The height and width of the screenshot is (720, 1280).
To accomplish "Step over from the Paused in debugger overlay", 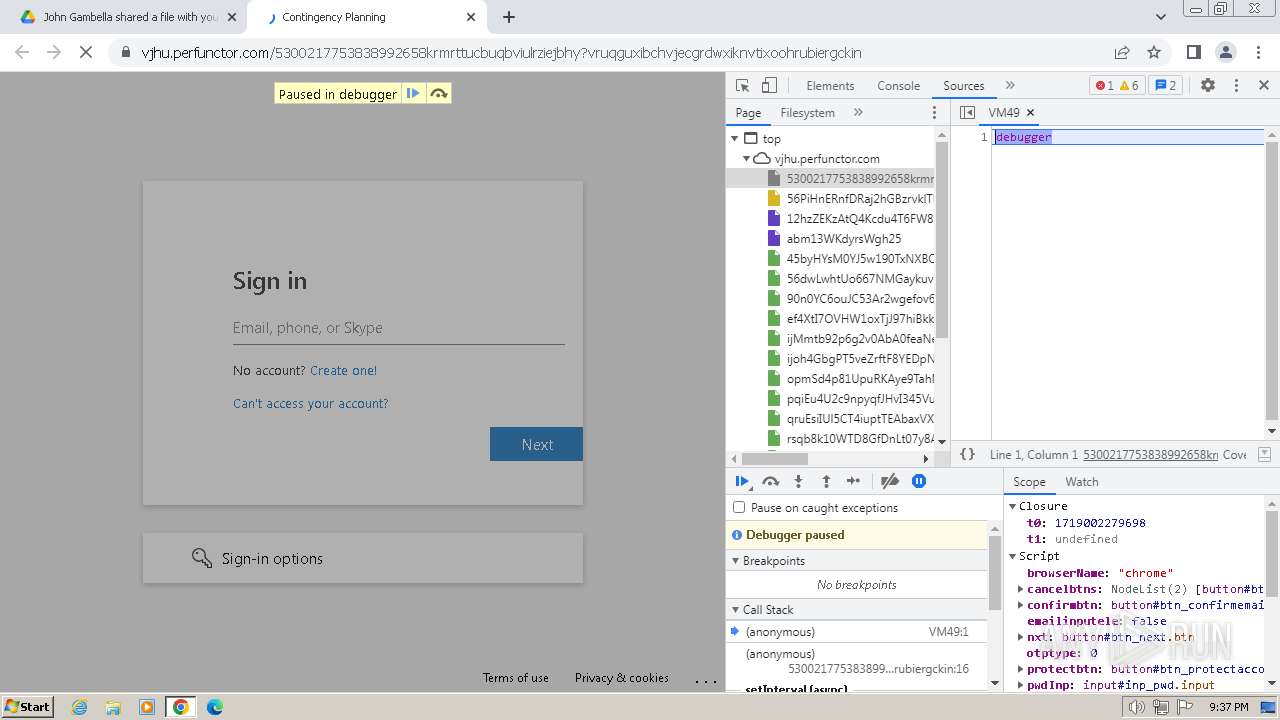I will click(438, 94).
